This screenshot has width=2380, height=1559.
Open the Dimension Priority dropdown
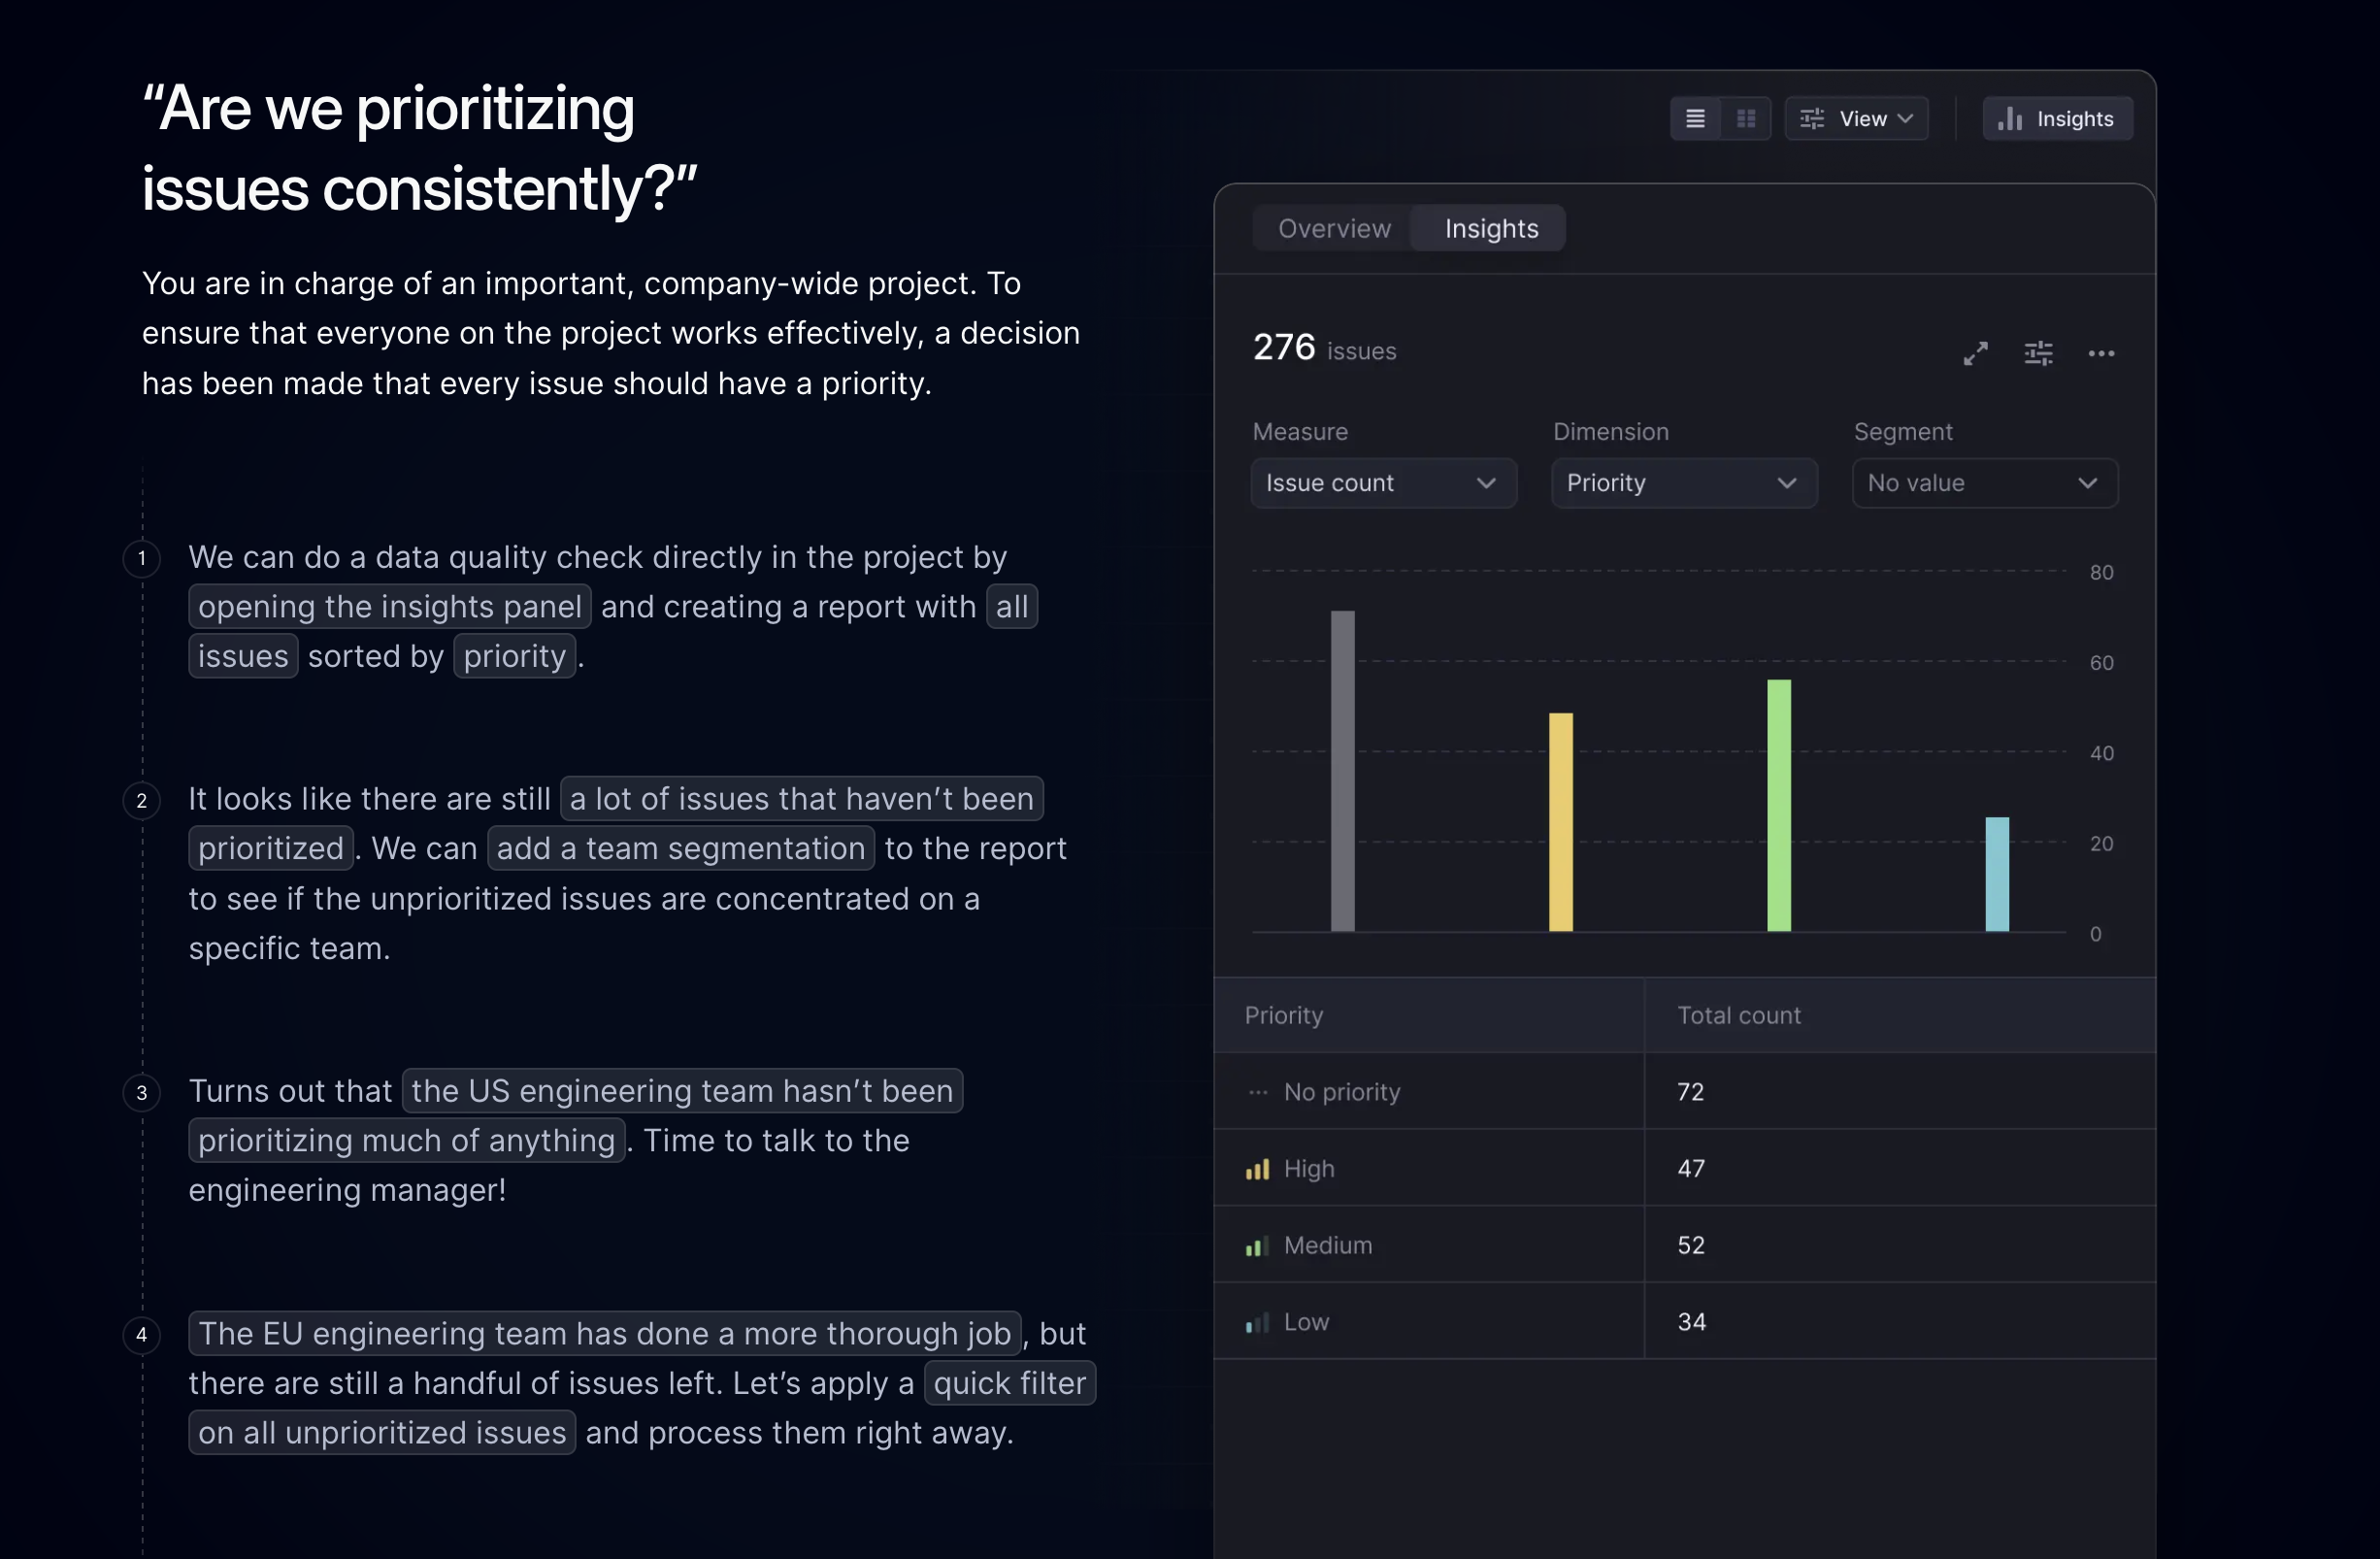point(1684,483)
